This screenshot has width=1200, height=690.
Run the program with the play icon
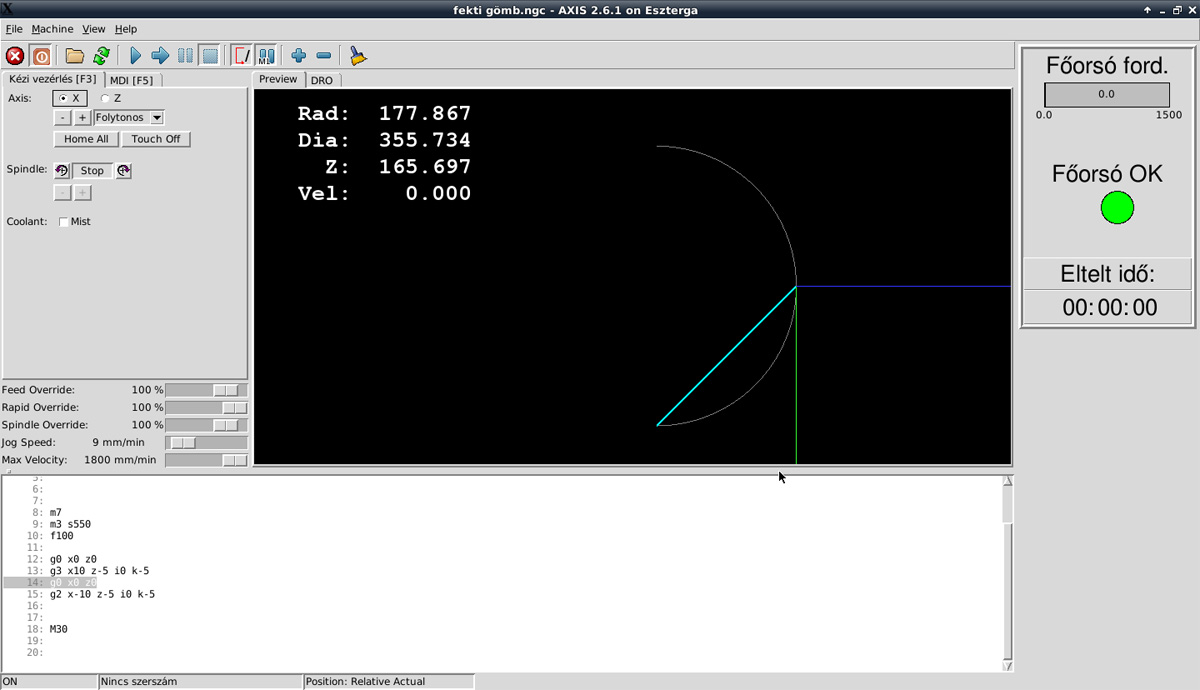pos(135,56)
